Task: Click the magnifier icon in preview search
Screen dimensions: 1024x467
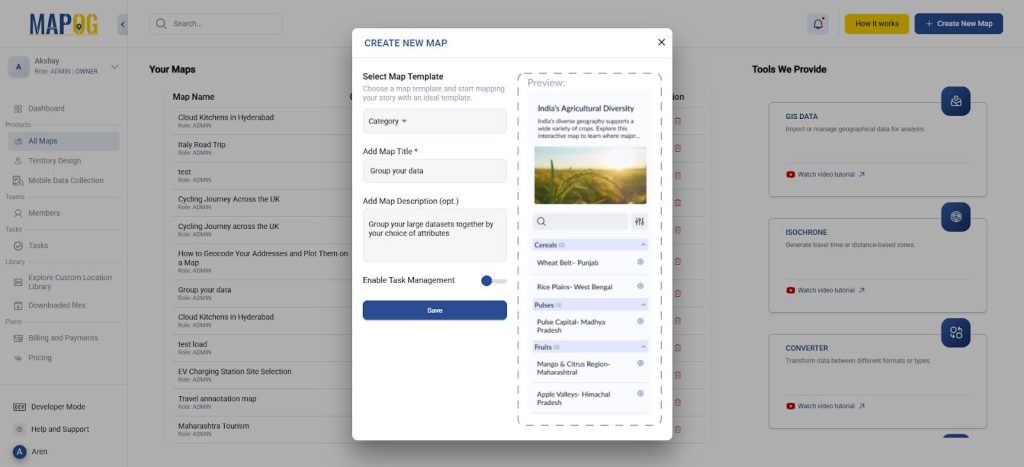Action: pos(542,222)
